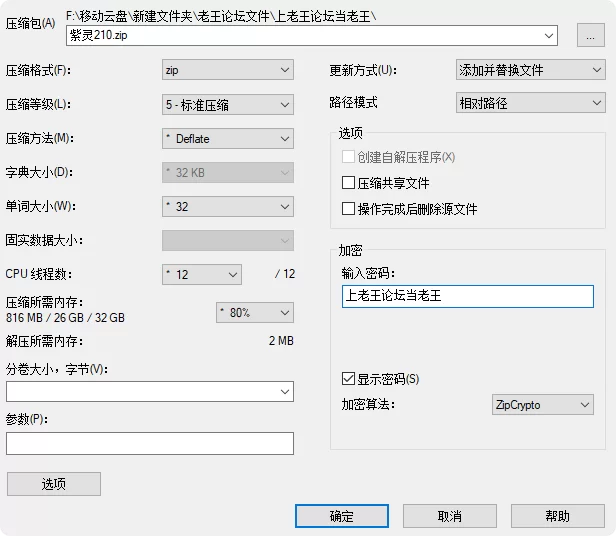
Task: Open the 加密算法 ZipCrypto dropdown
Action: coord(543,405)
